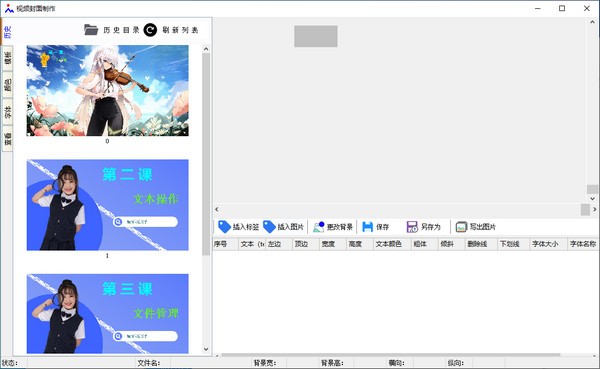
Task: Click thumbnail caption number 0
Action: coord(108,141)
